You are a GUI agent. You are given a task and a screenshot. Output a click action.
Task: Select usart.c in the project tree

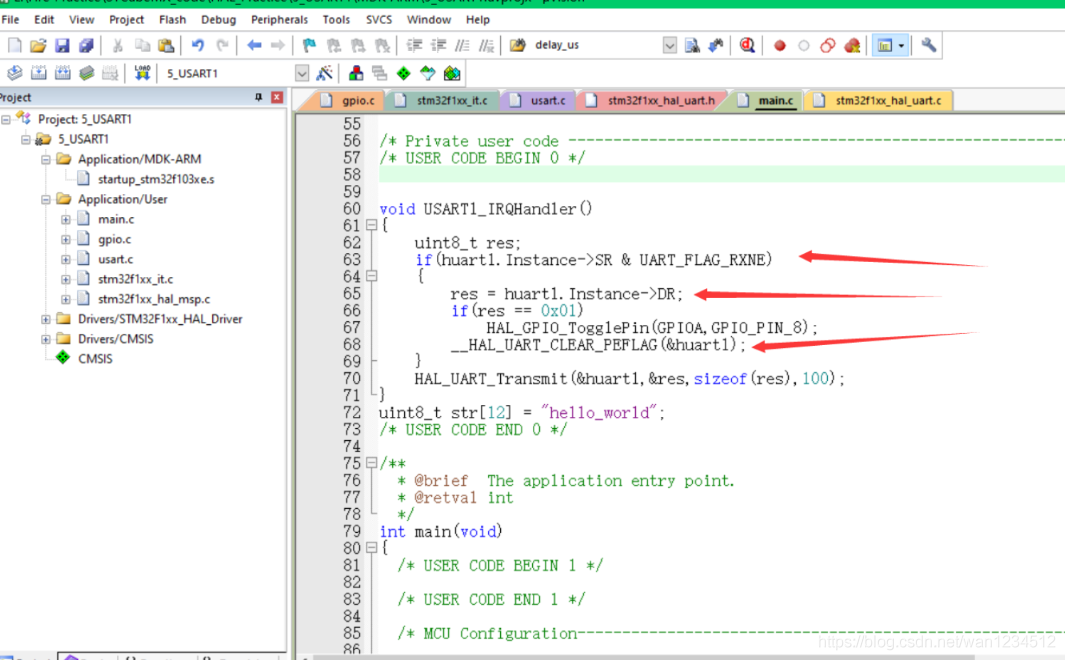(115, 259)
